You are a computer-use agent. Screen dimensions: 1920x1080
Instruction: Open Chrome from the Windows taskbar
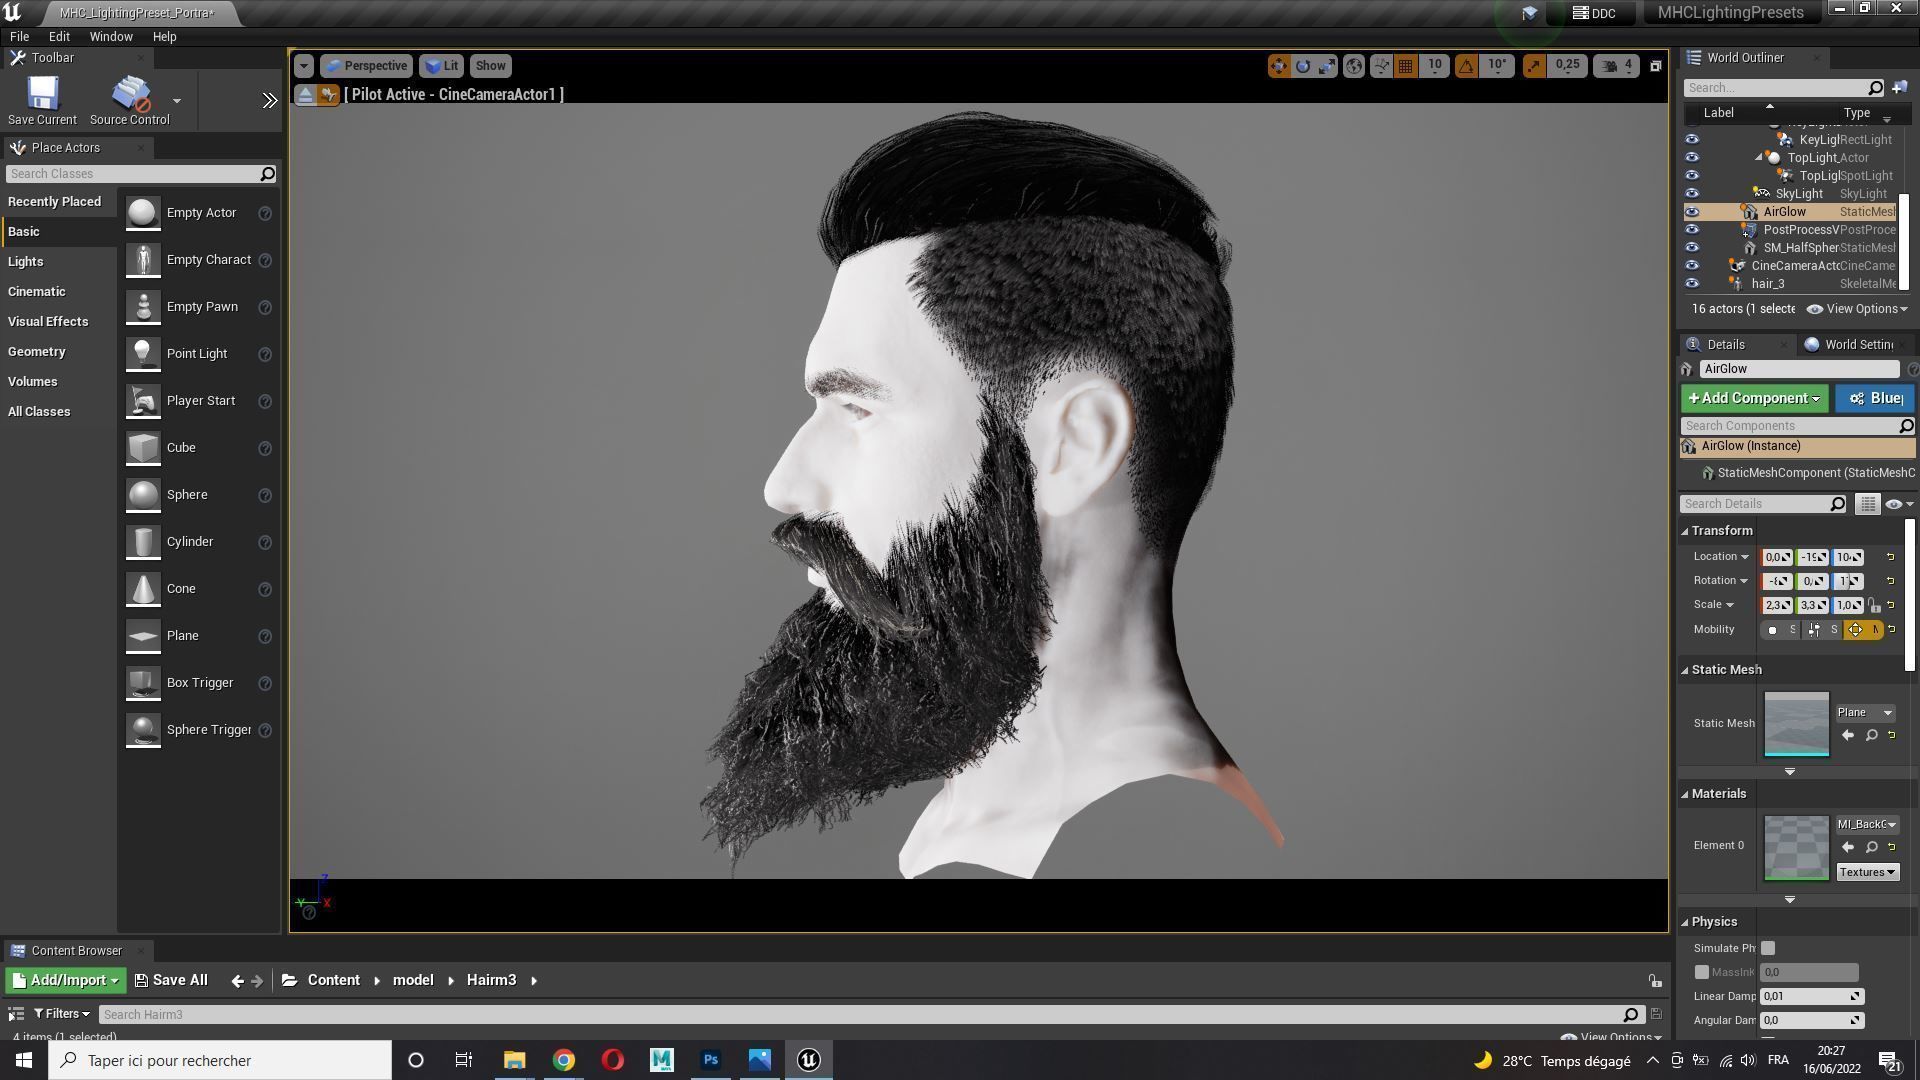point(564,1060)
